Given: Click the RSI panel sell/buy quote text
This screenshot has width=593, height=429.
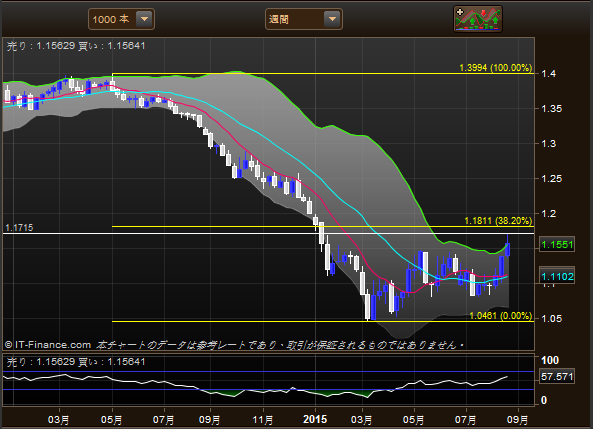Looking at the screenshot, I should [x=76, y=362].
